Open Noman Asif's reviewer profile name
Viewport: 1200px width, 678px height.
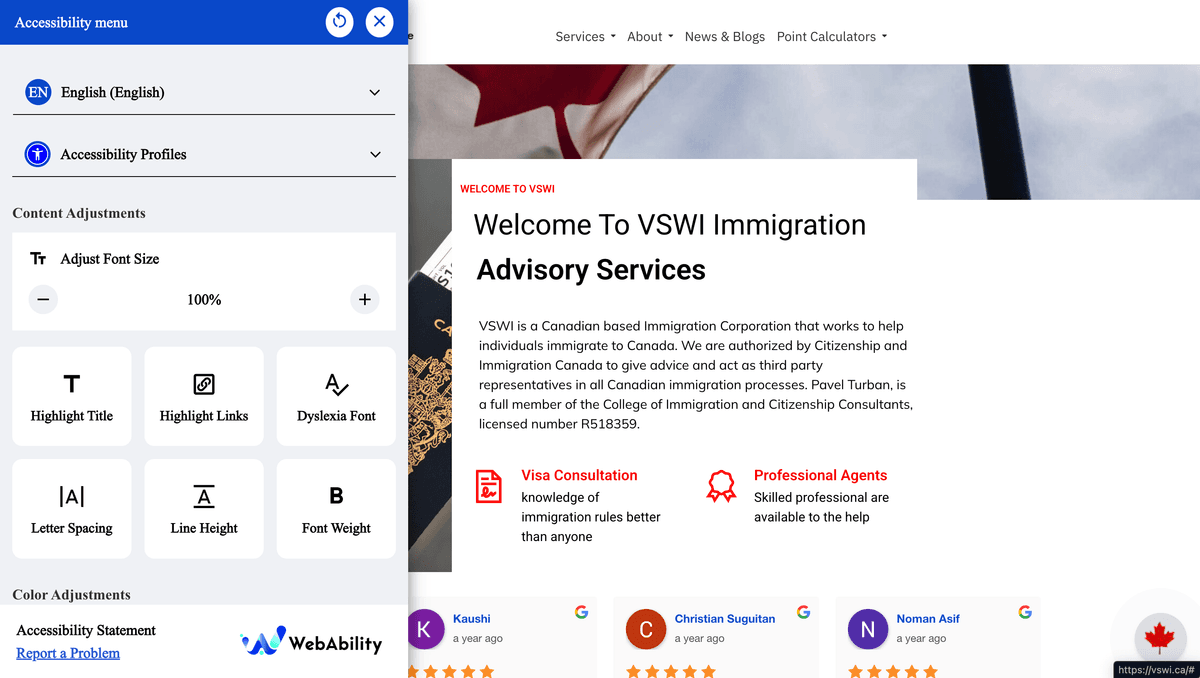click(928, 619)
